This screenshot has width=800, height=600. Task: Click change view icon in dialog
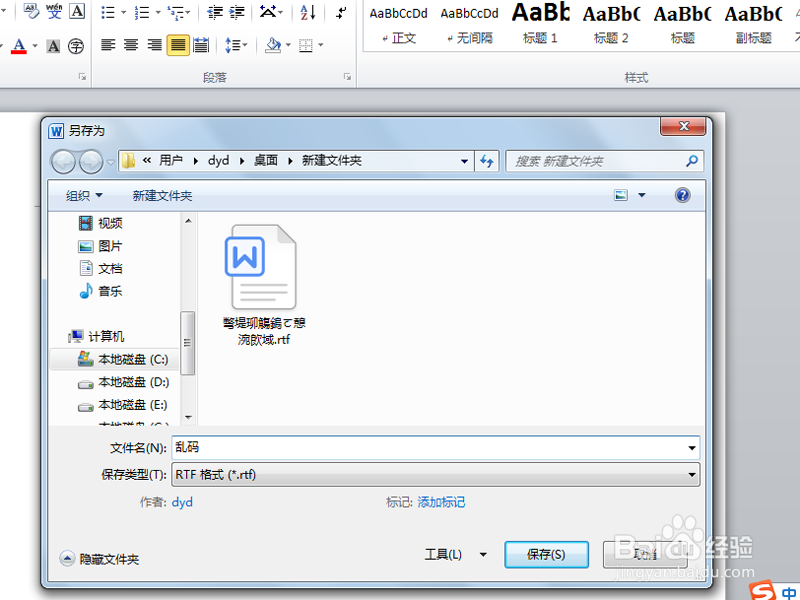coord(621,195)
